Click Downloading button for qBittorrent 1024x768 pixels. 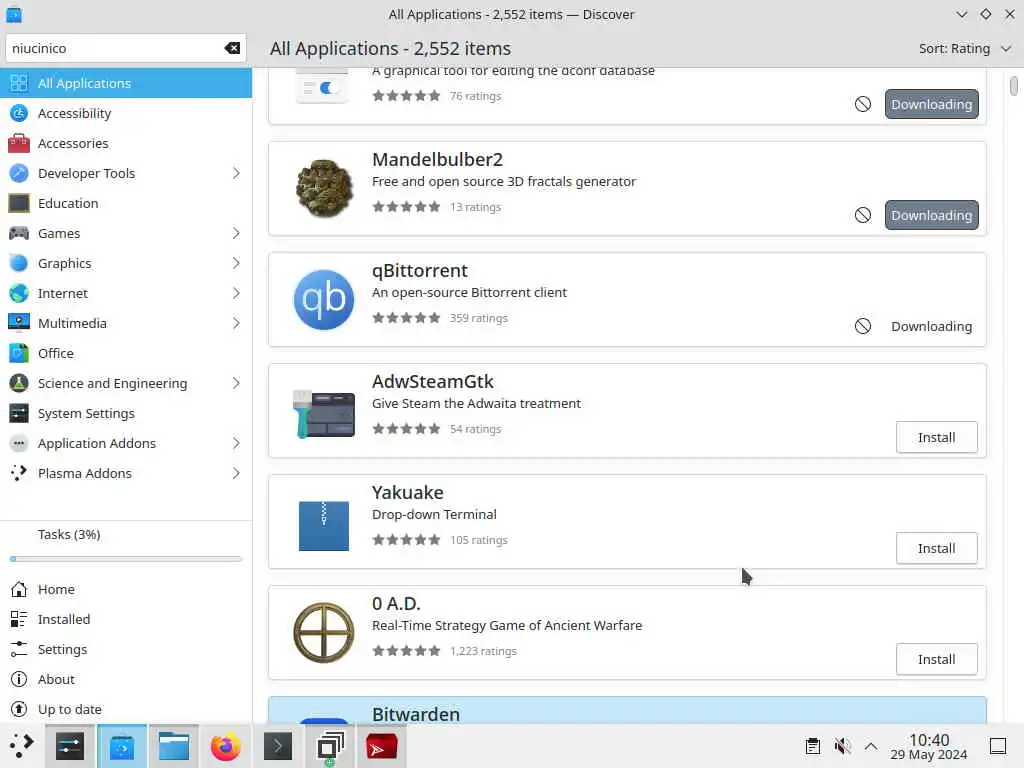coord(931,327)
